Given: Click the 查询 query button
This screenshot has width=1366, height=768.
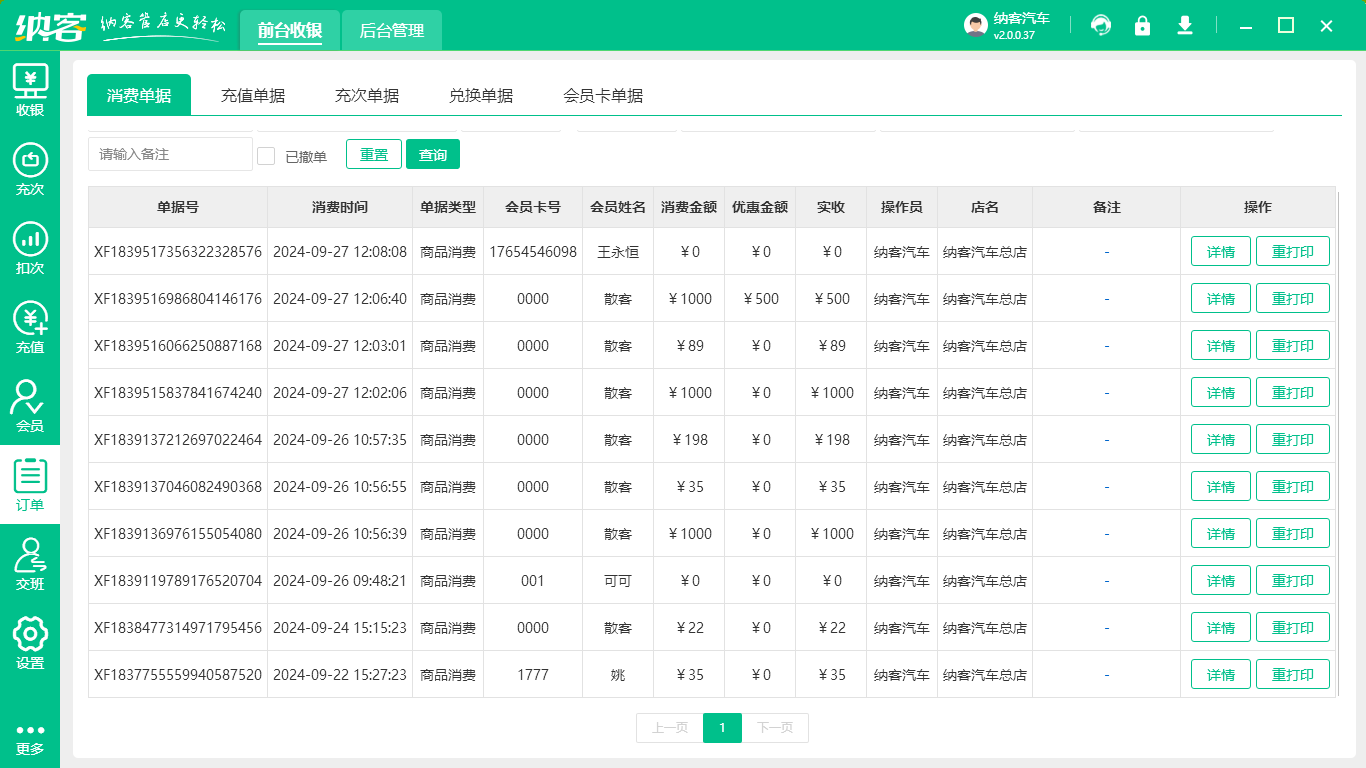Looking at the screenshot, I should (433, 154).
